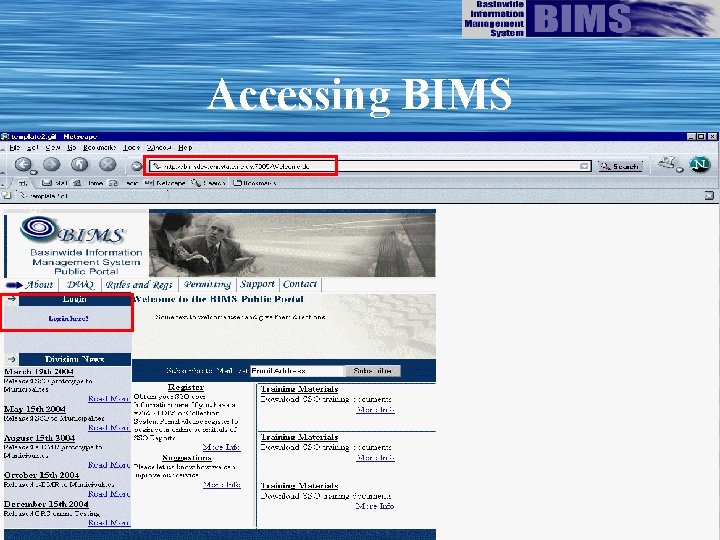Click Read More under May 15th 2004
This screenshot has width=720, height=540.
point(109,428)
